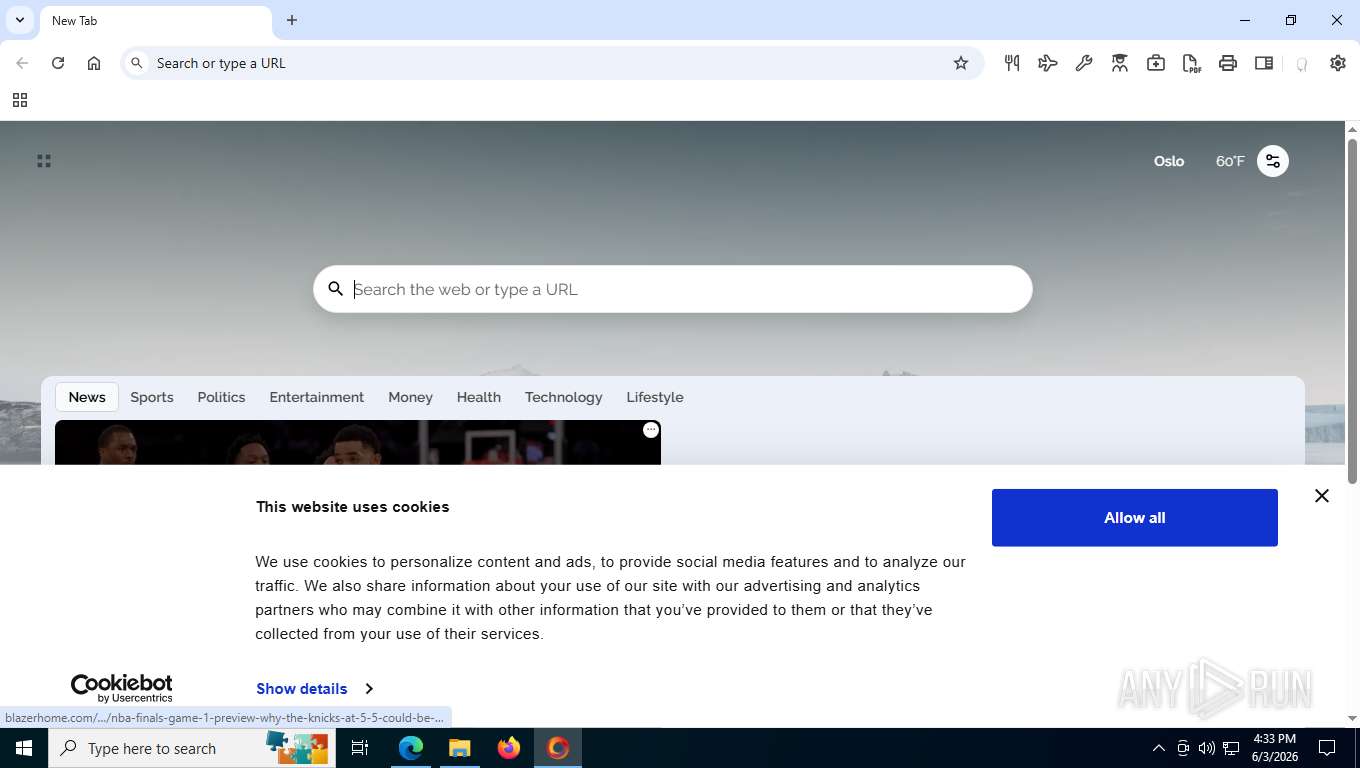Click the Oslo weather location
1360x768 pixels.
[1169, 161]
